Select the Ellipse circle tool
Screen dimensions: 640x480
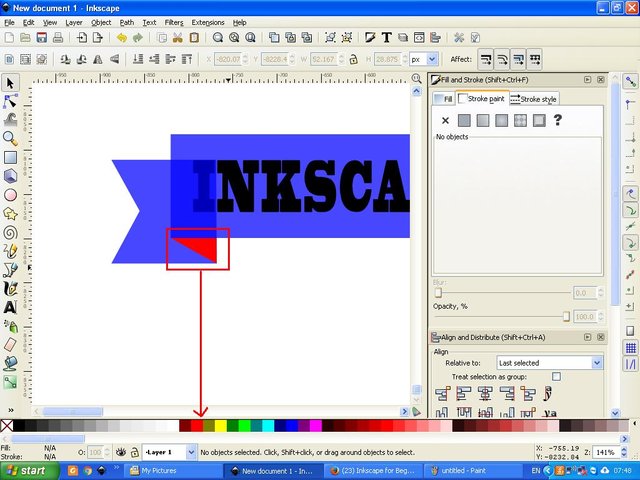(10, 195)
